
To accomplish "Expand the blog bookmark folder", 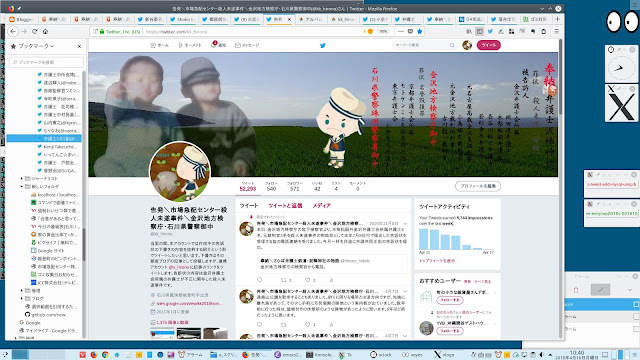I will coord(22,298).
